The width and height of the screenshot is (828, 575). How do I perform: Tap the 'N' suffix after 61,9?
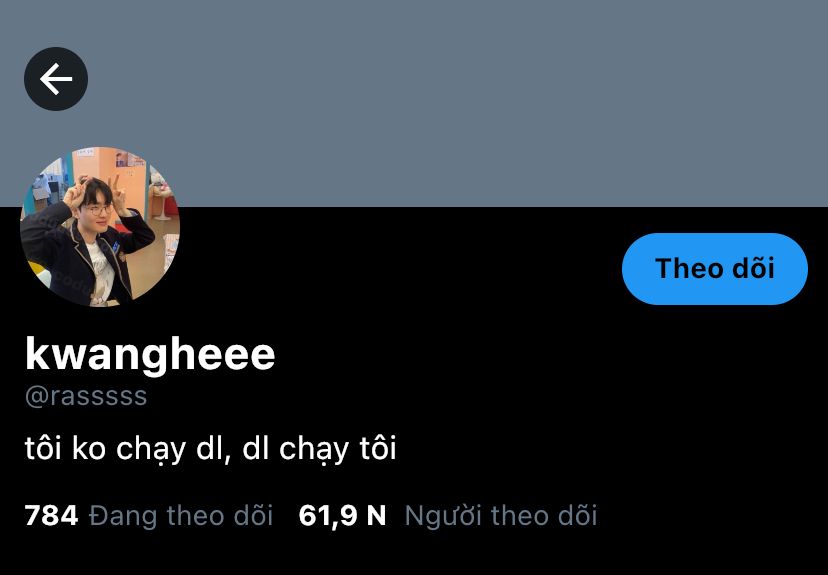(376, 516)
